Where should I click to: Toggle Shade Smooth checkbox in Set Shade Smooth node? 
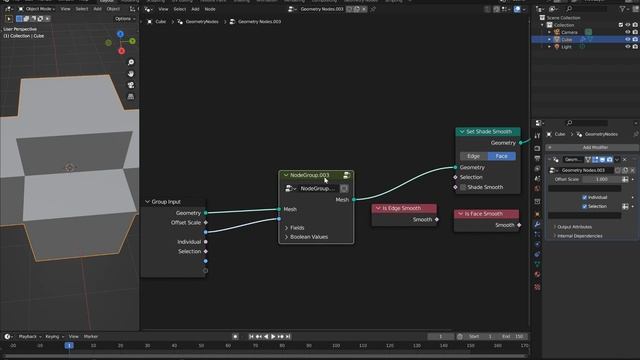(x=463, y=187)
